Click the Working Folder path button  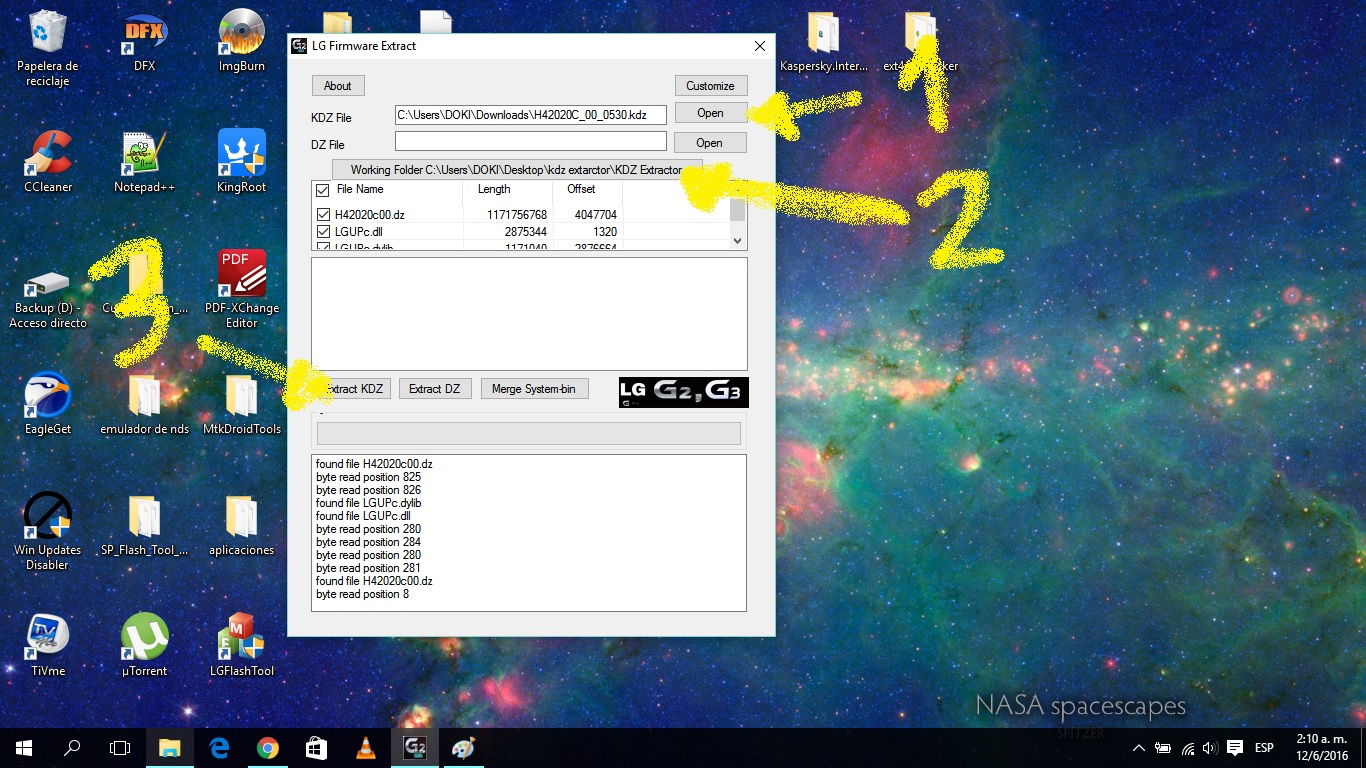point(516,170)
